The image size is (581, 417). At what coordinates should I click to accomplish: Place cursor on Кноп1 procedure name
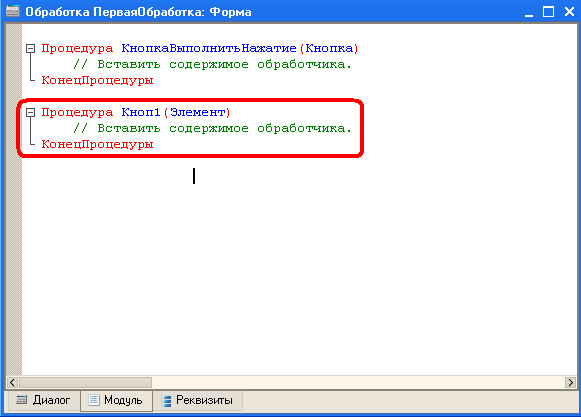(141, 112)
